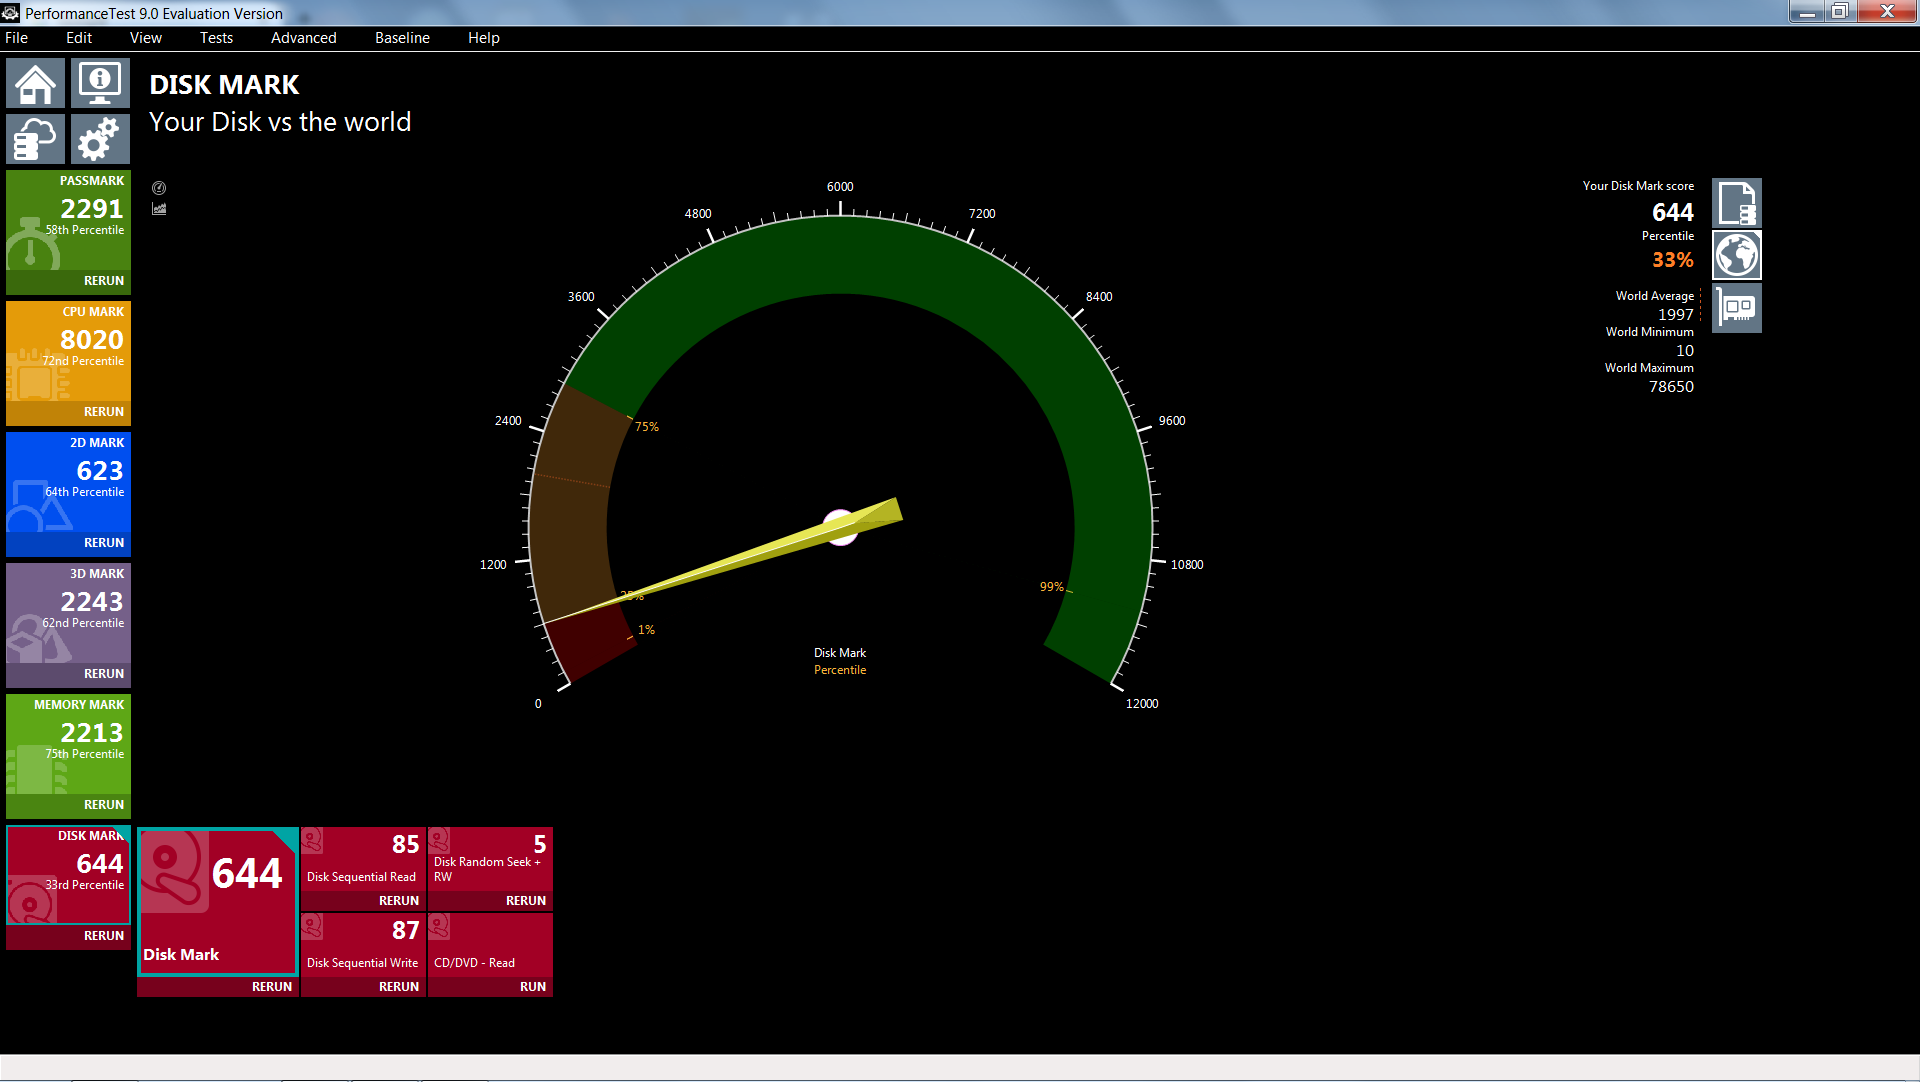Click the Your Disk Mark score 644

pos(1672,212)
